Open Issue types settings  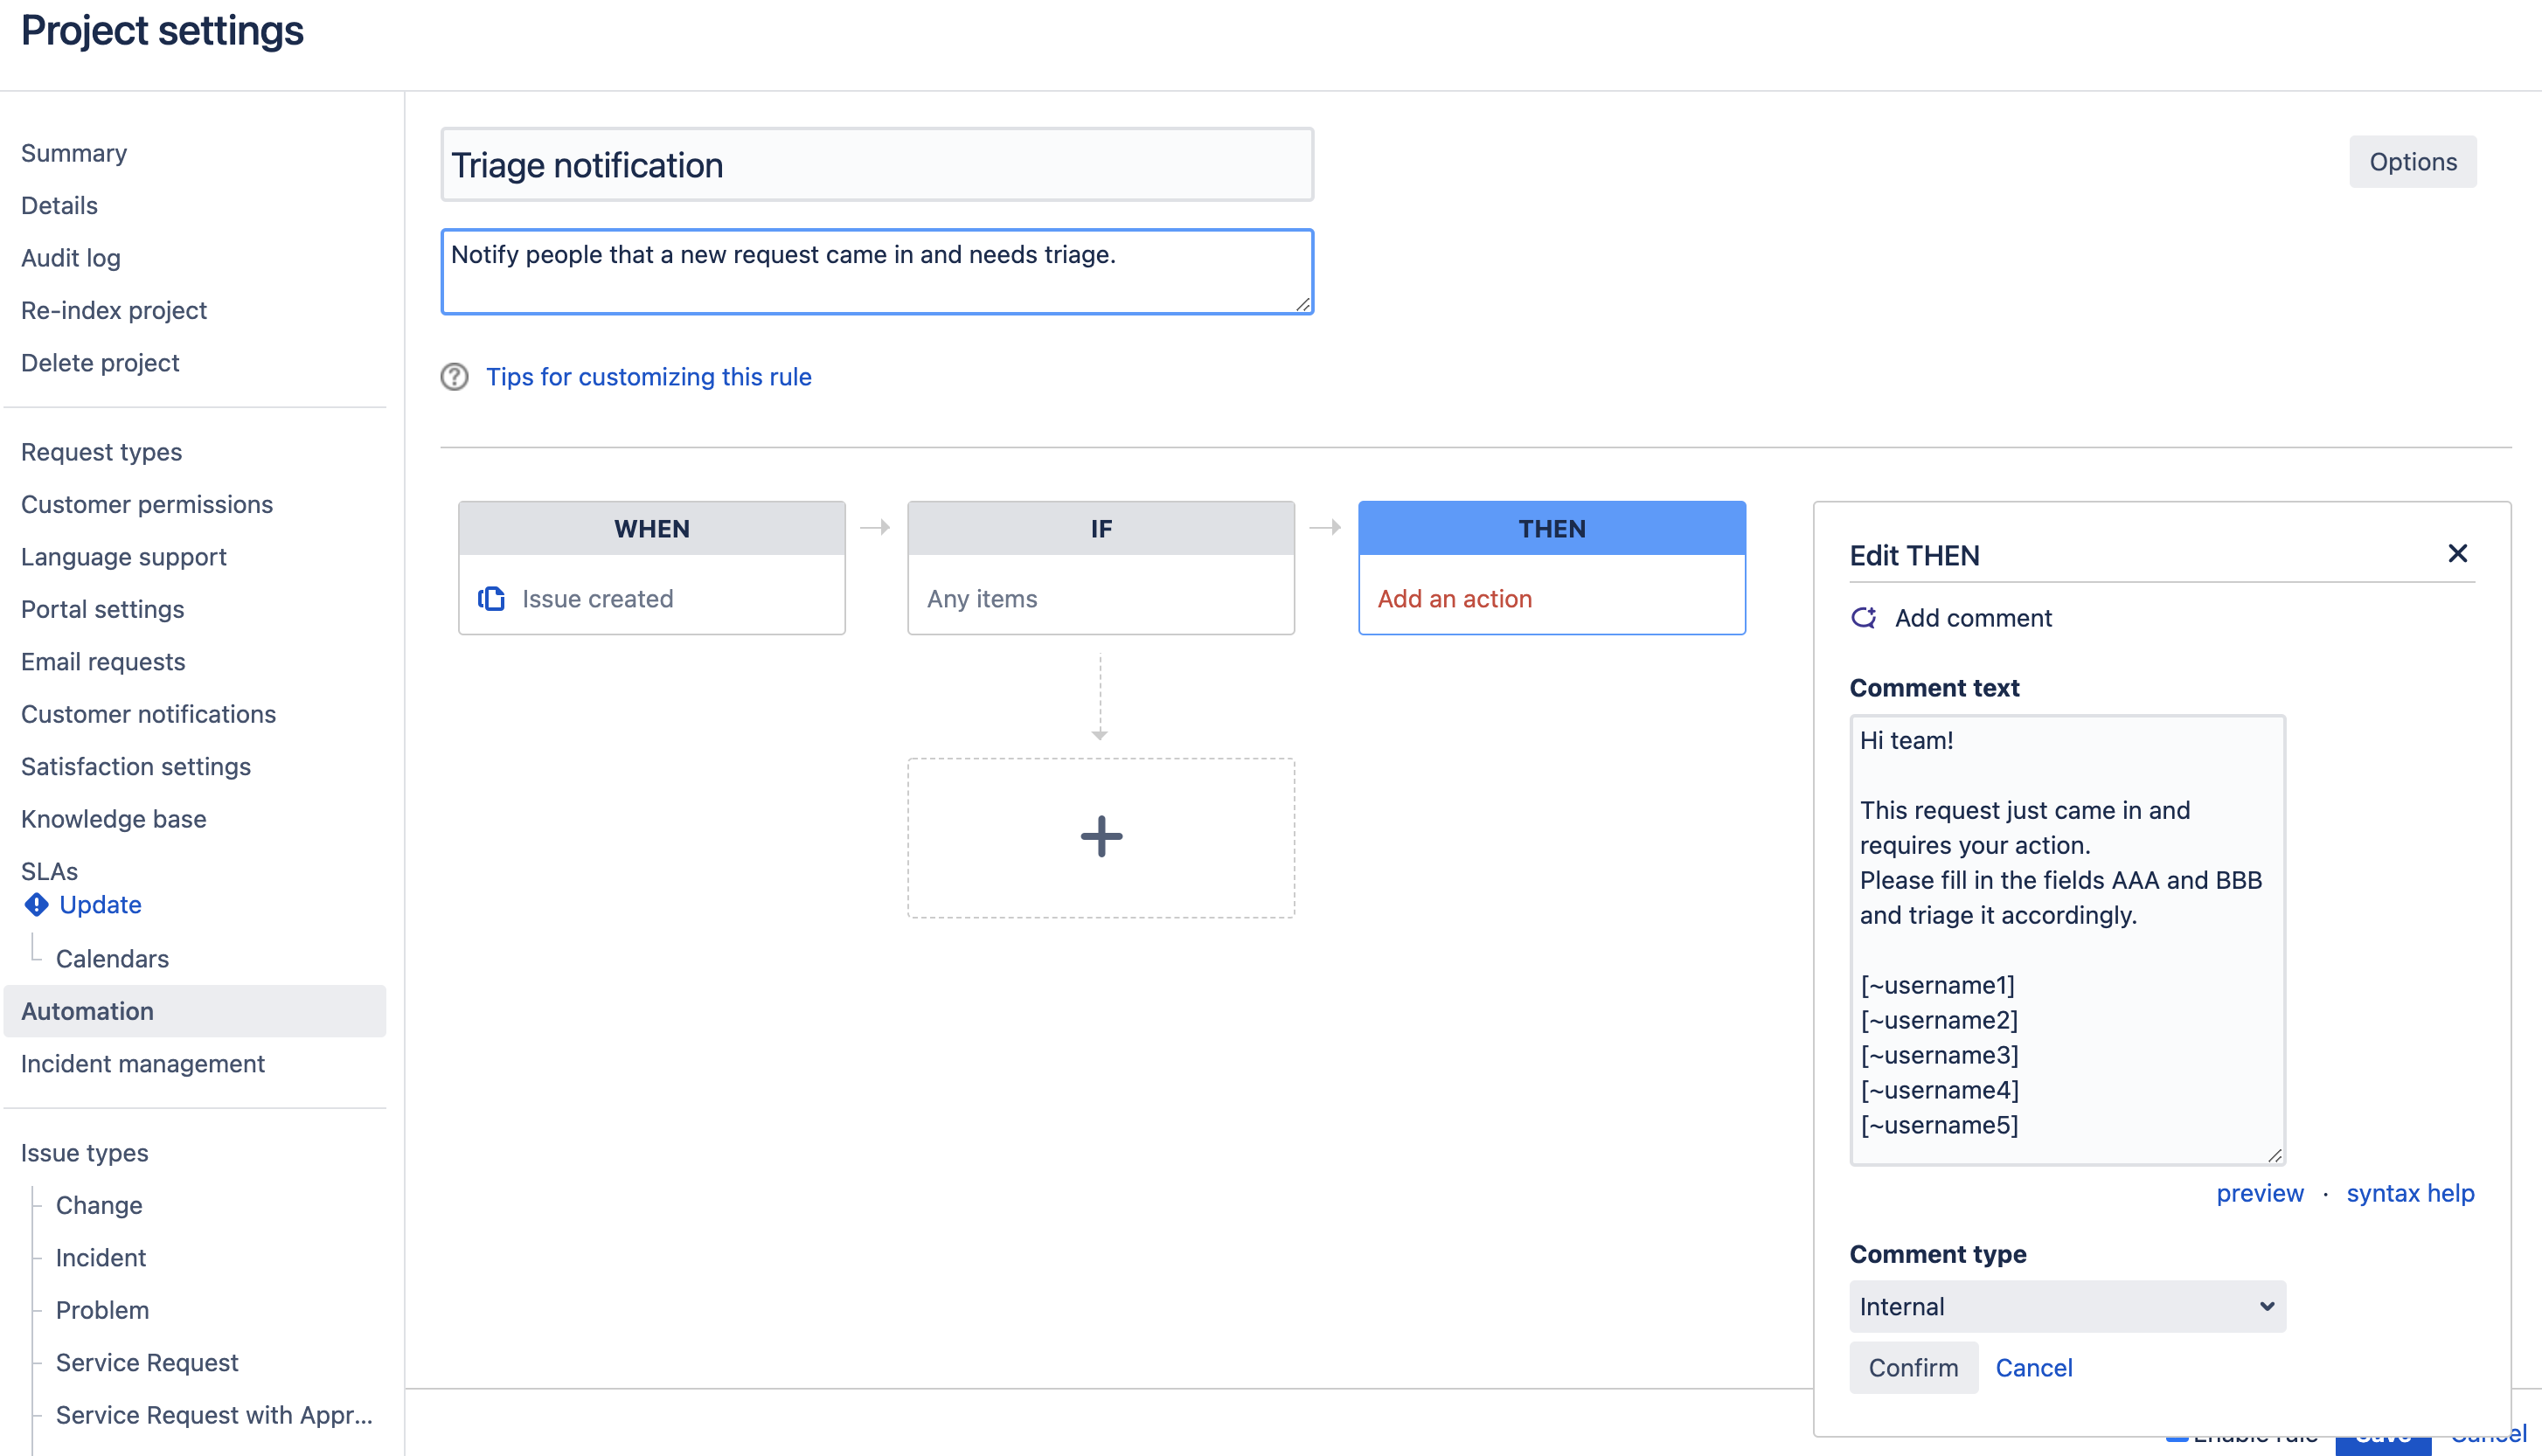pyautogui.click(x=85, y=1153)
